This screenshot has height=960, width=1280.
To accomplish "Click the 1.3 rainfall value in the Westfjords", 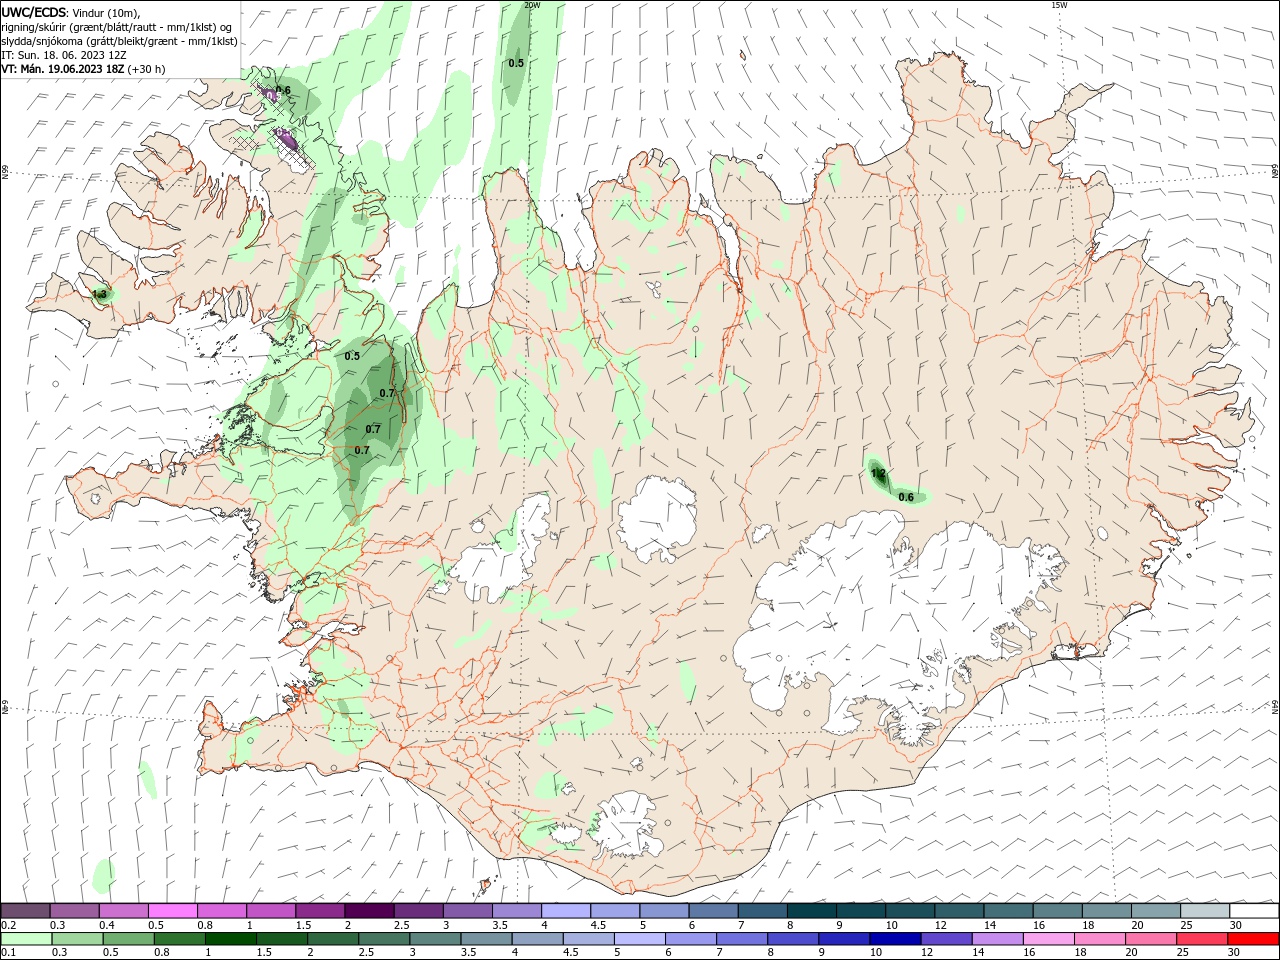I will click(x=99, y=294).
